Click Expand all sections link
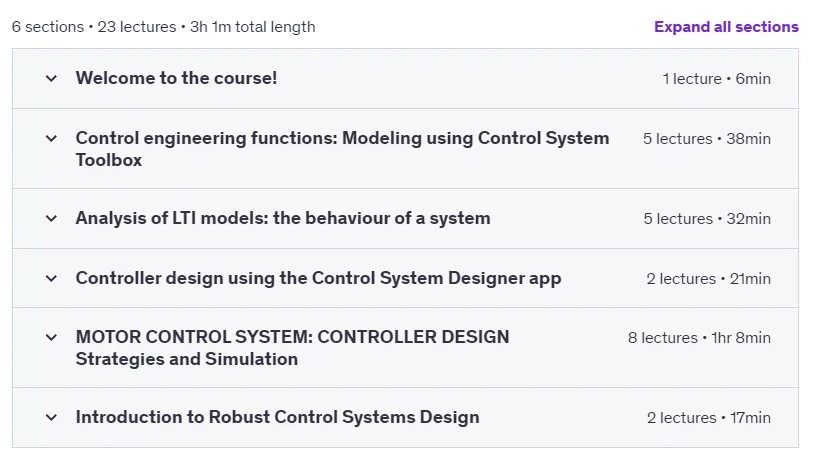The height and width of the screenshot is (465, 816). pos(726,27)
